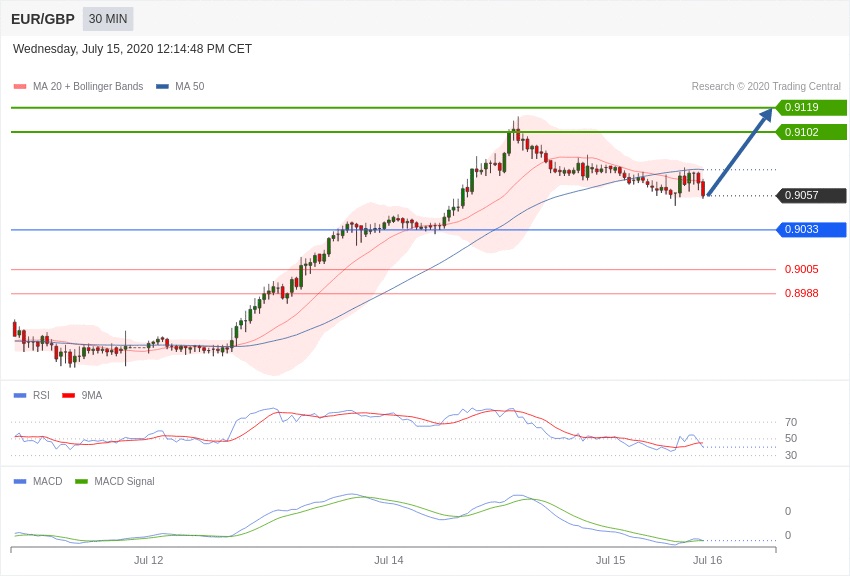850x576 pixels.
Task: Toggle the MACD legend entry
Action: point(38,482)
